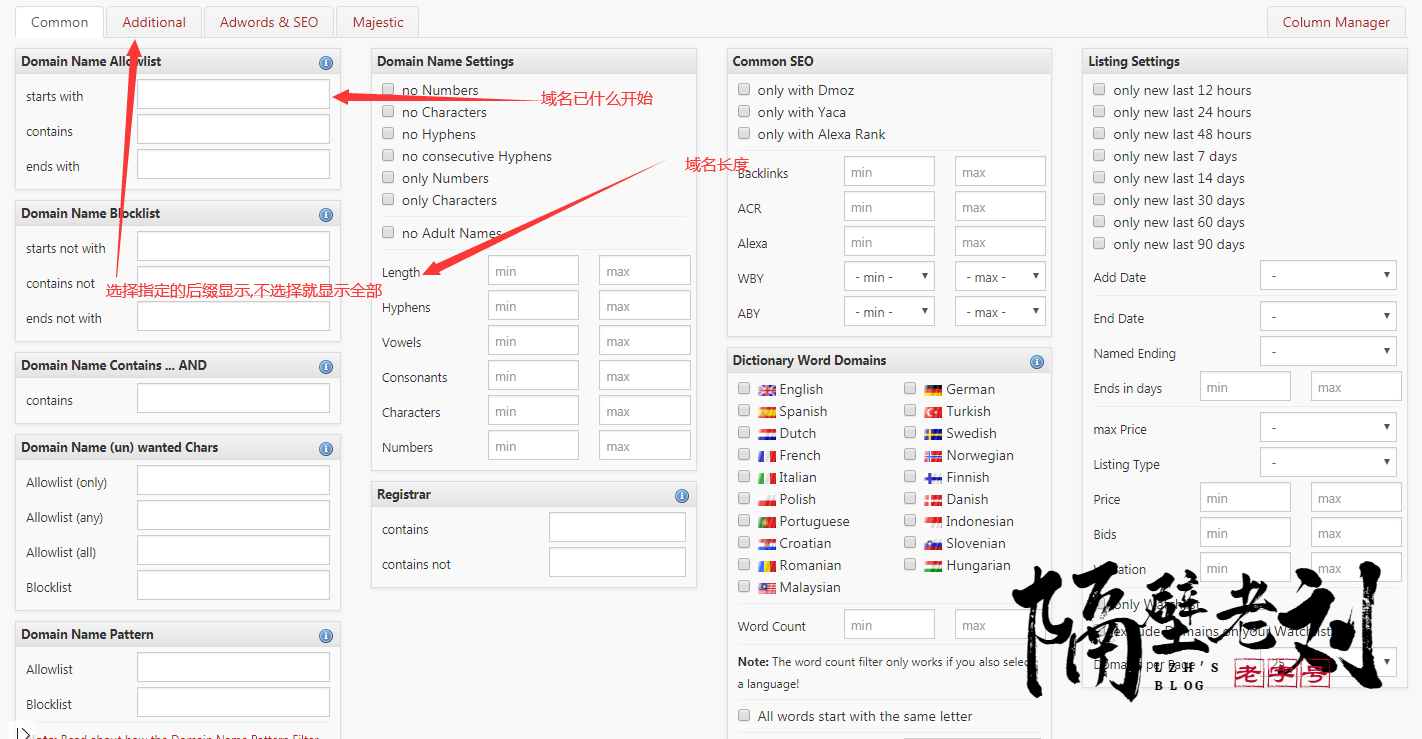
Task: Click the Vowels max field
Action: [x=645, y=341]
